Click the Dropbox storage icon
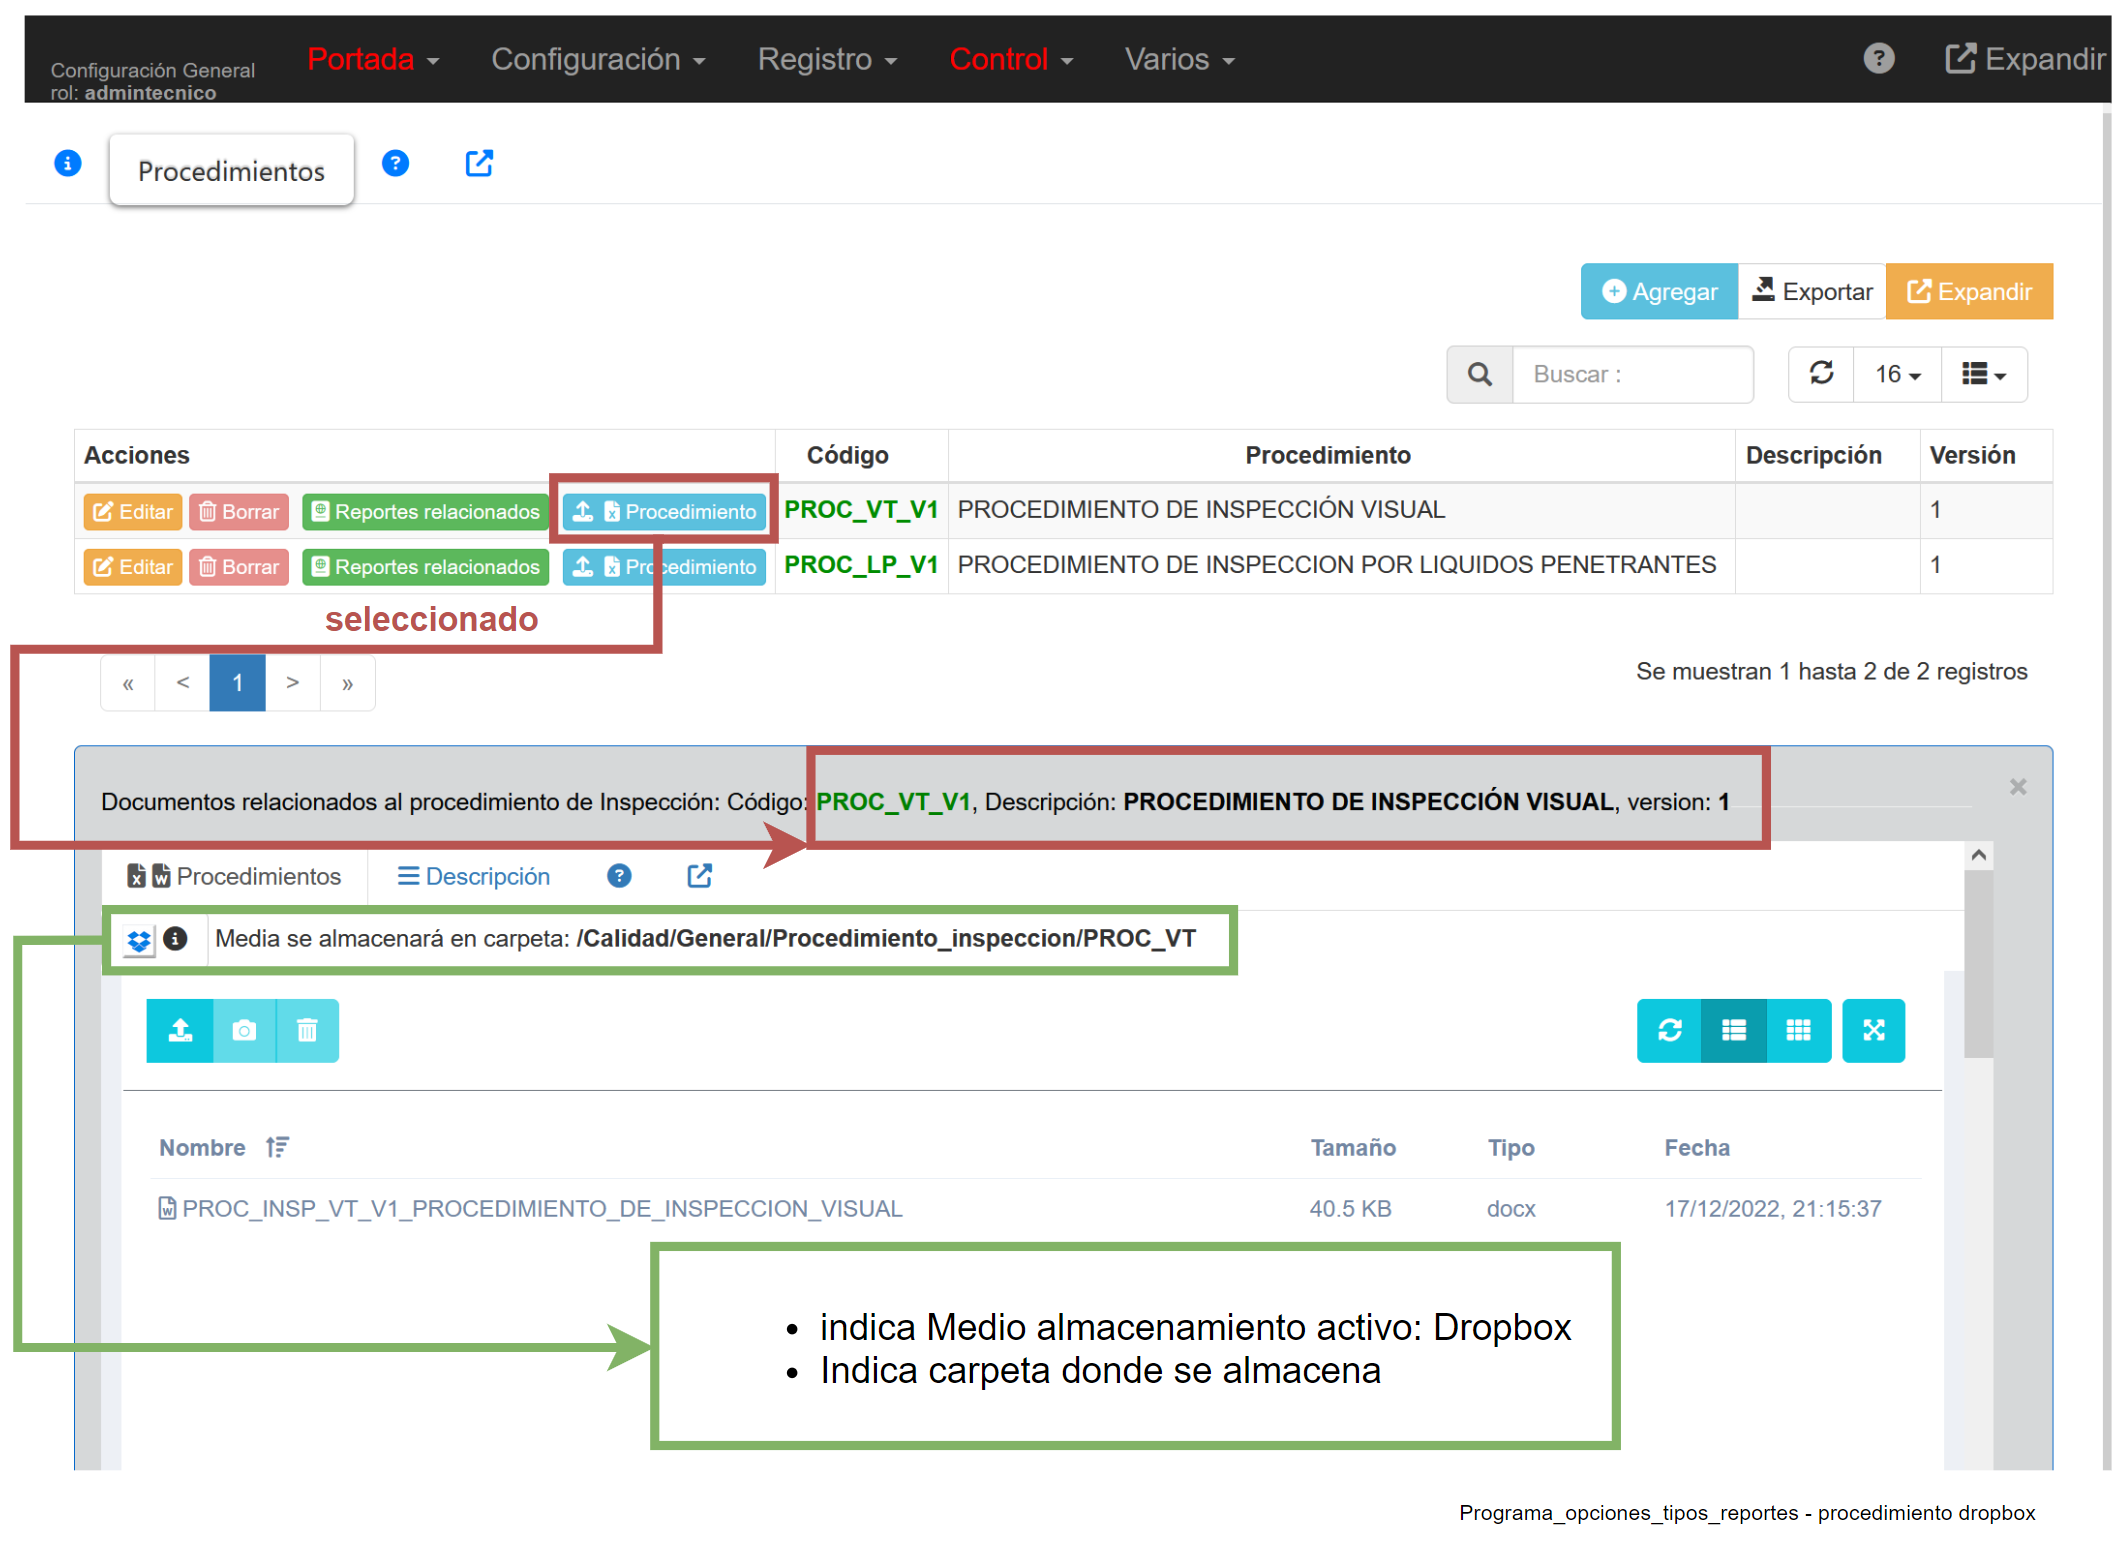 point(139,940)
